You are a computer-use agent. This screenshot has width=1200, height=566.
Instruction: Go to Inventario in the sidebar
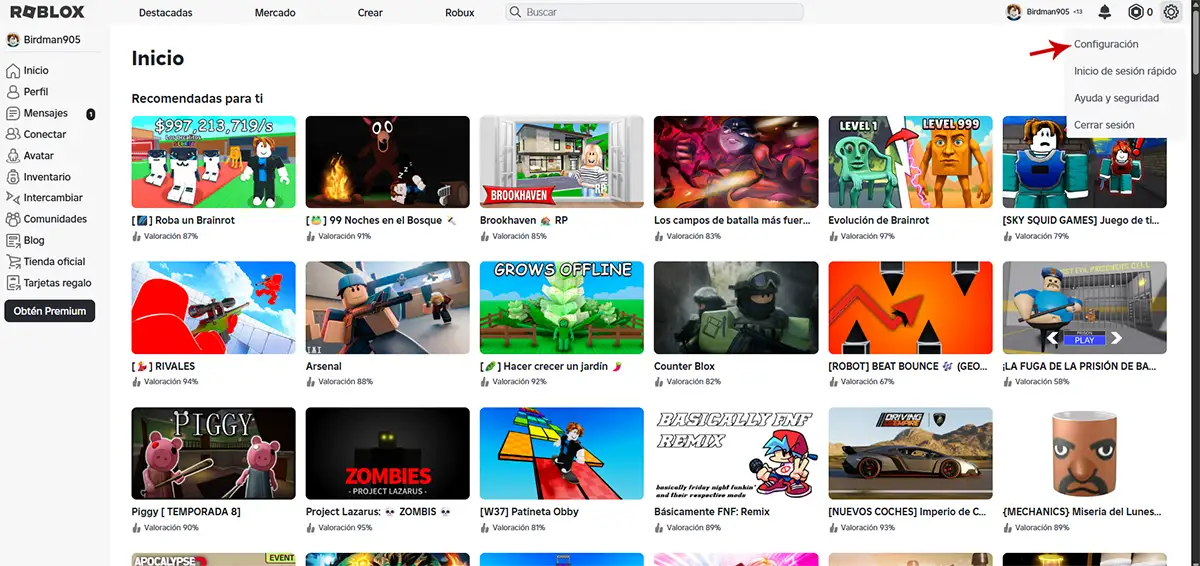47,177
